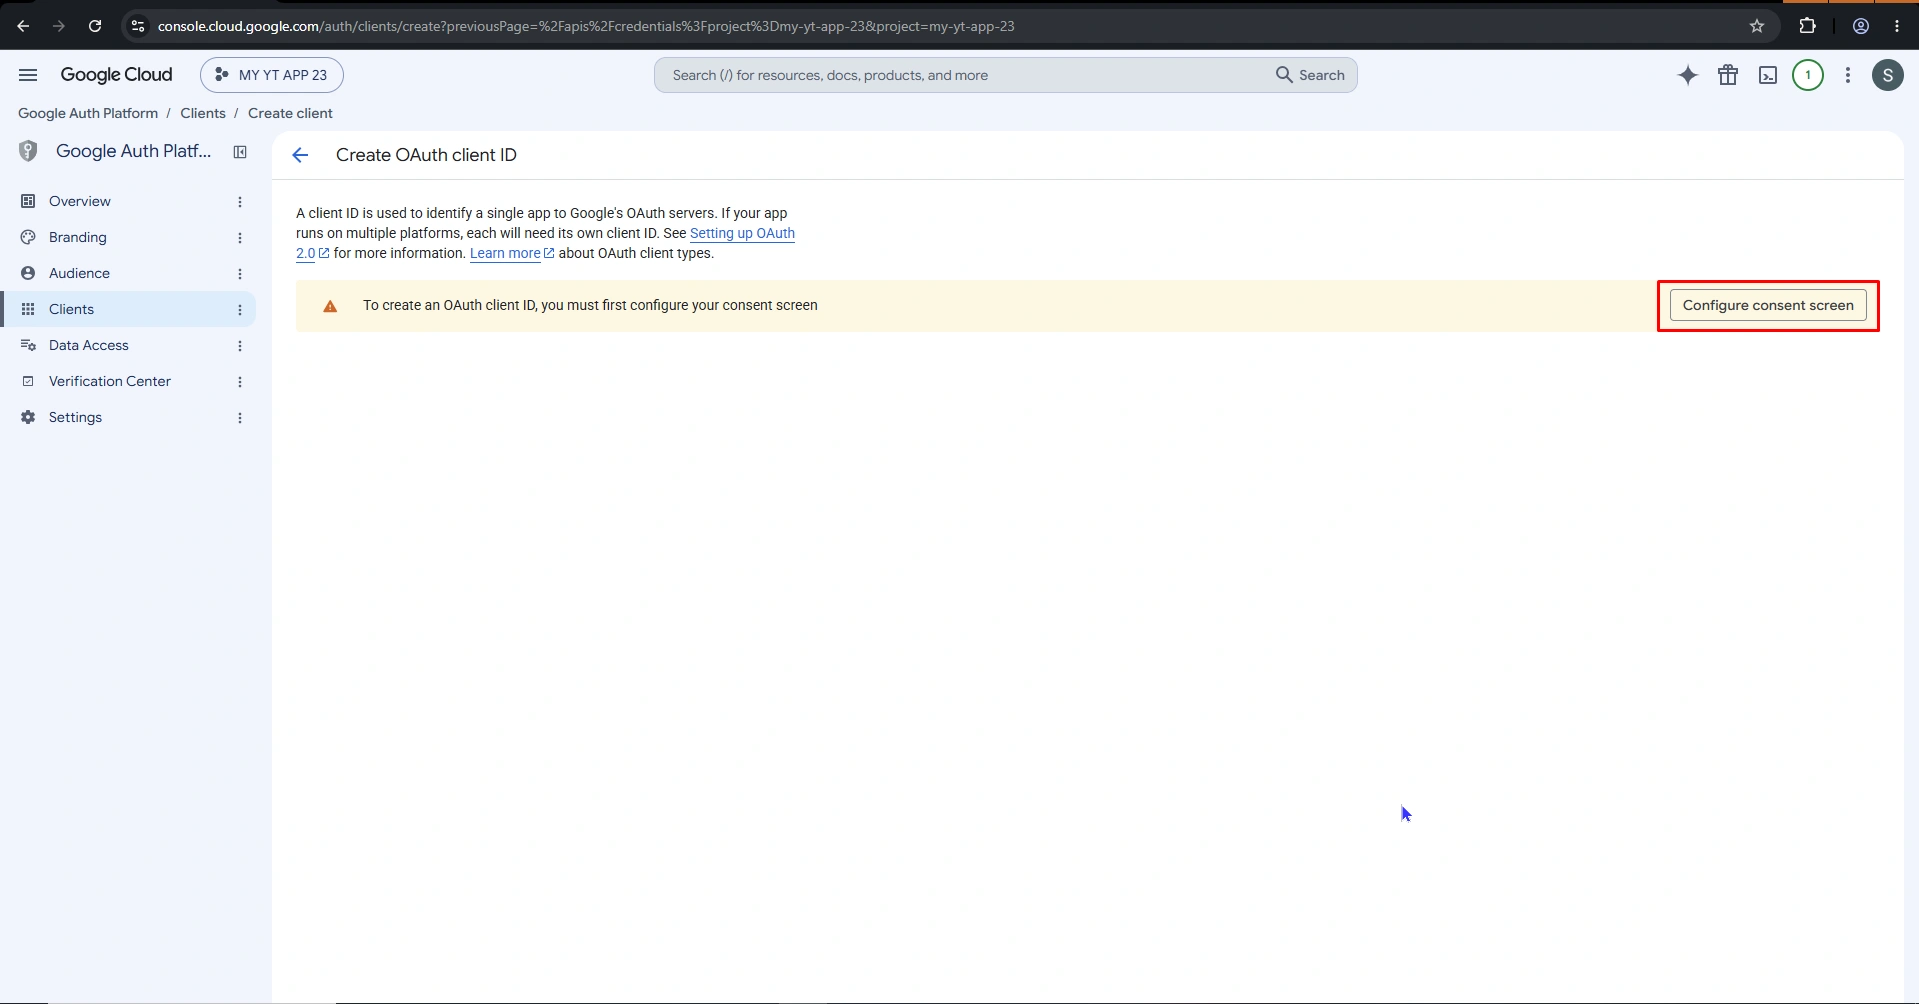Click the orange warning triangle icon
Screen dimensions: 1919x1004
pos(330,306)
